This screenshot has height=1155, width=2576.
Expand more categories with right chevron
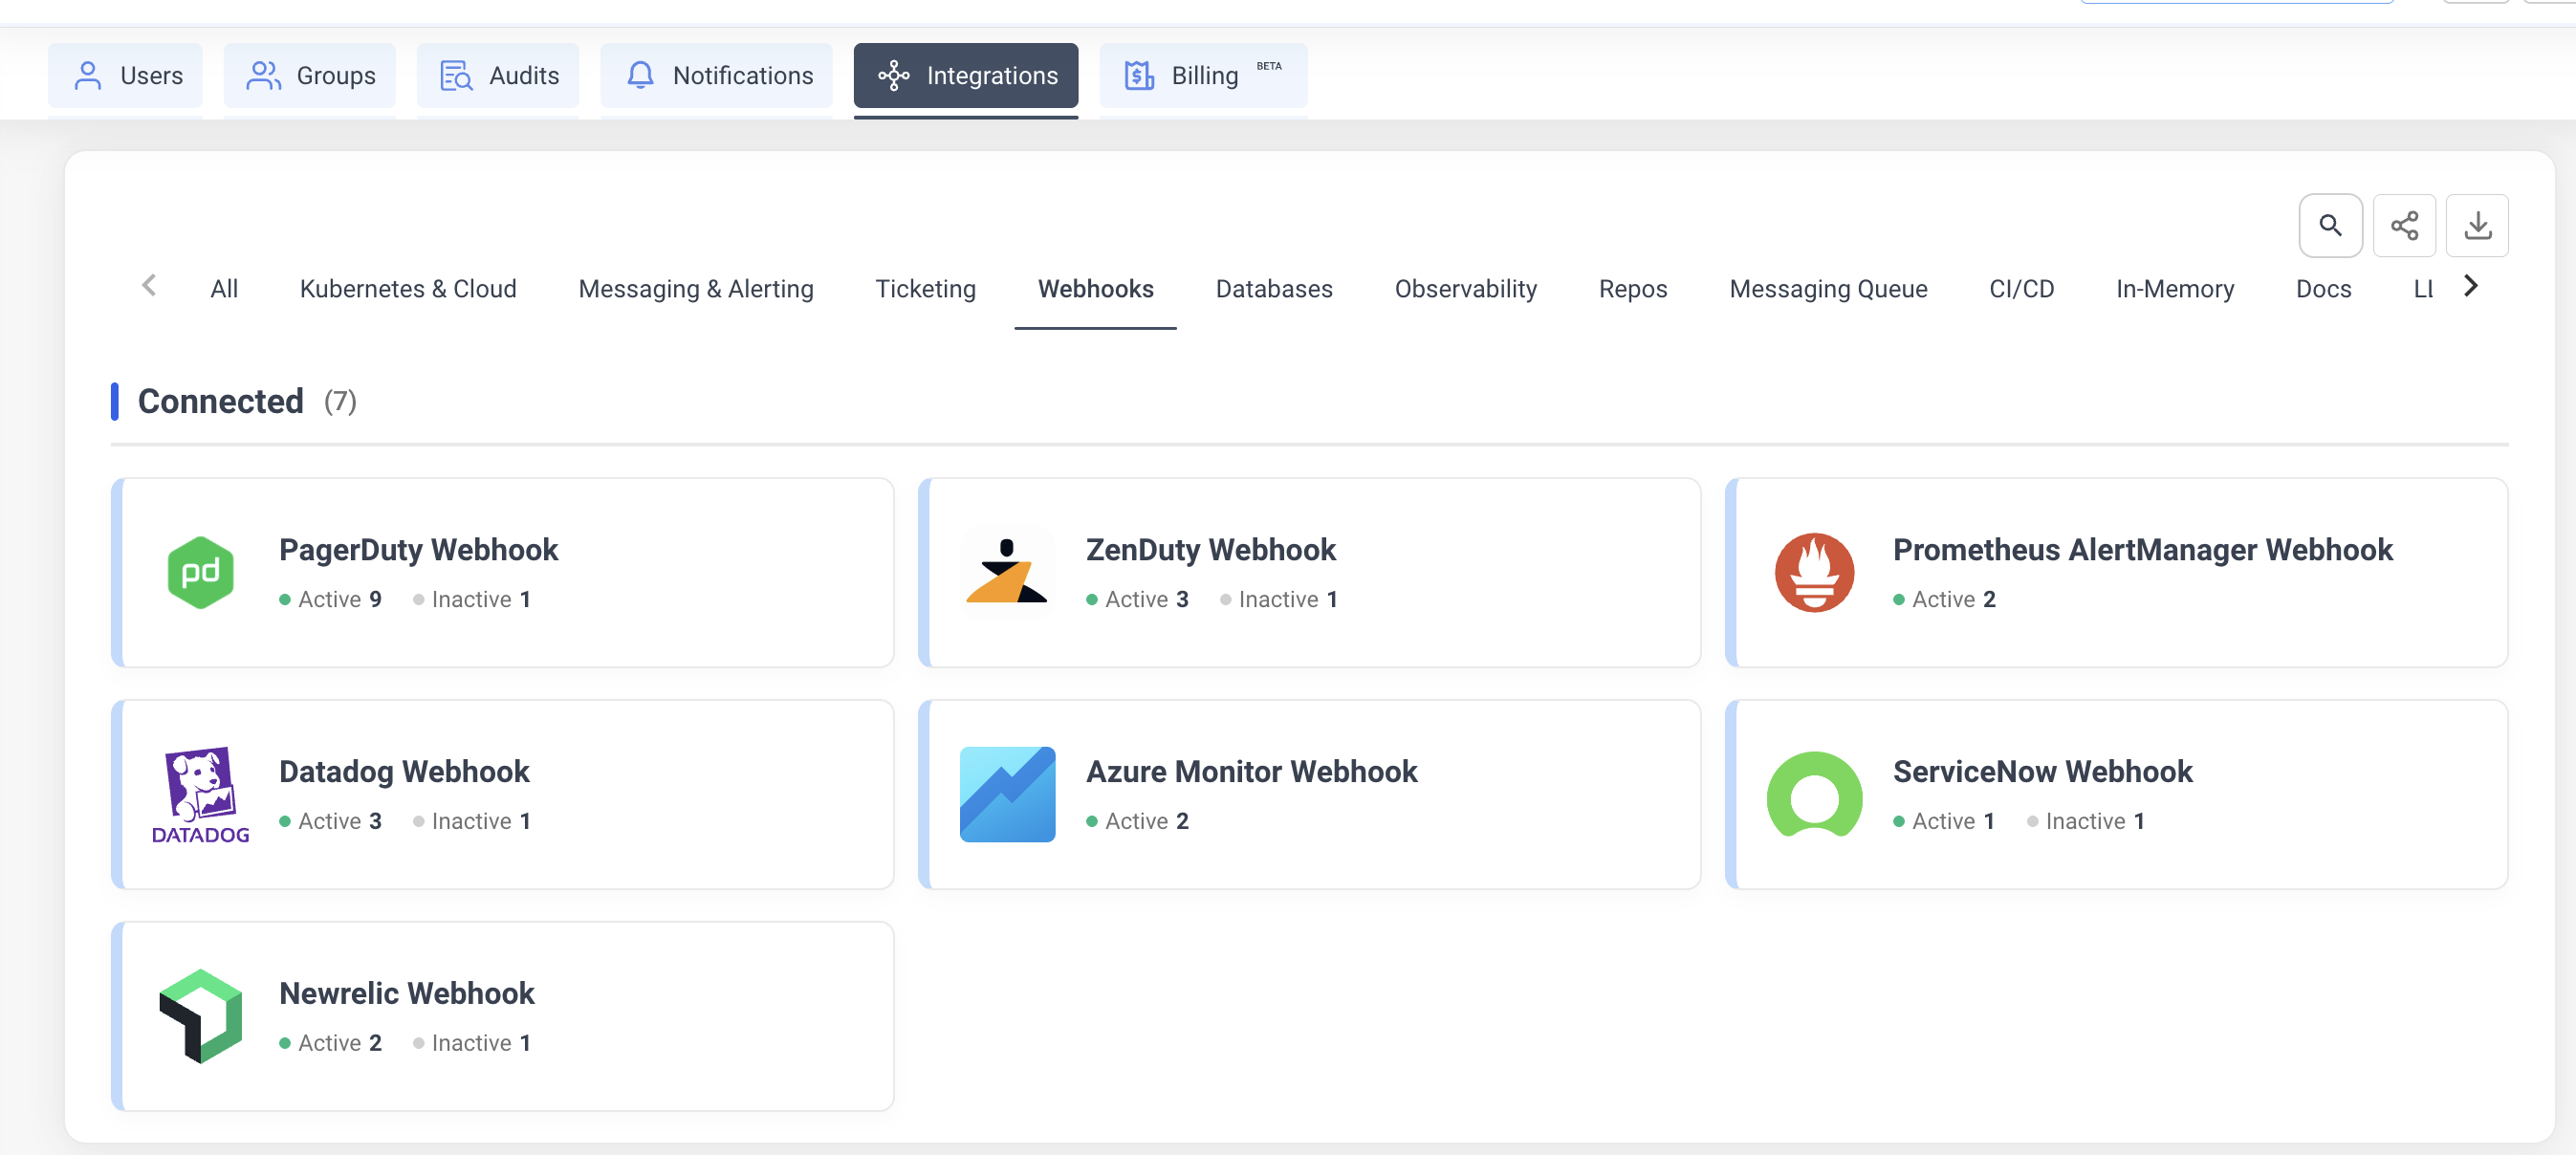[2471, 285]
